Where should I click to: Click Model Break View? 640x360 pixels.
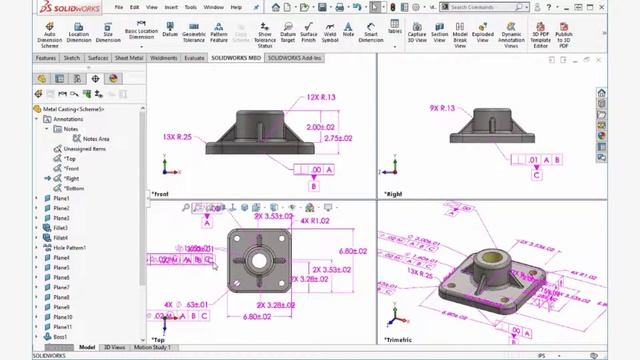pos(460,35)
